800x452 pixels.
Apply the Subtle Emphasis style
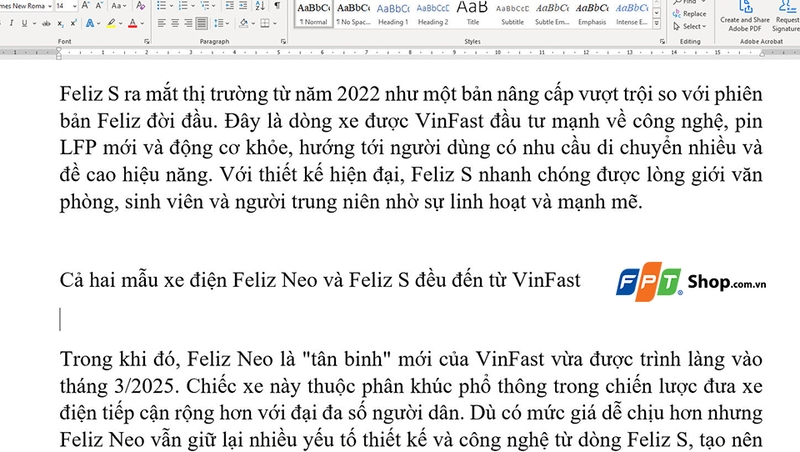click(552, 13)
